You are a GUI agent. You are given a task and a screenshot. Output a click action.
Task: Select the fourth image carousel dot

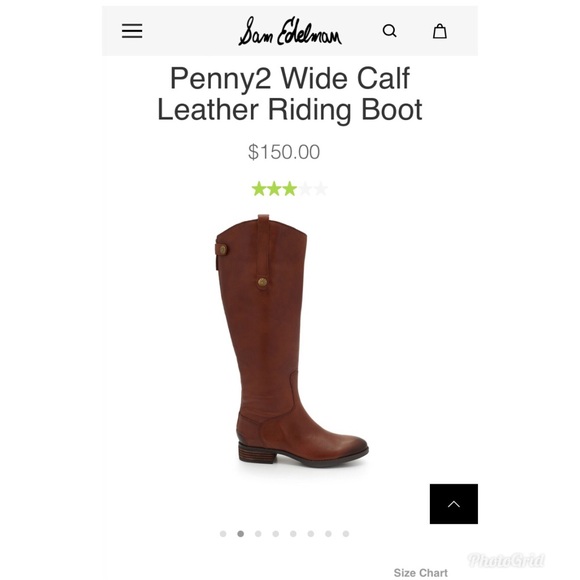[x=276, y=534]
